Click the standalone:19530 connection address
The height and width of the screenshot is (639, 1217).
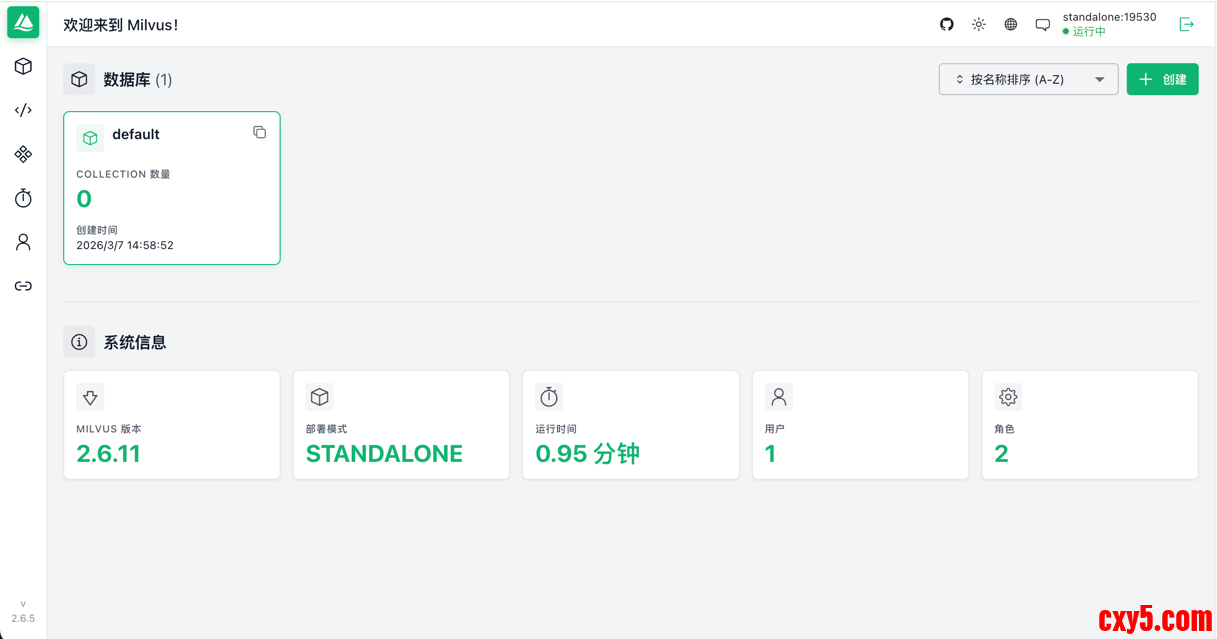coord(1109,17)
